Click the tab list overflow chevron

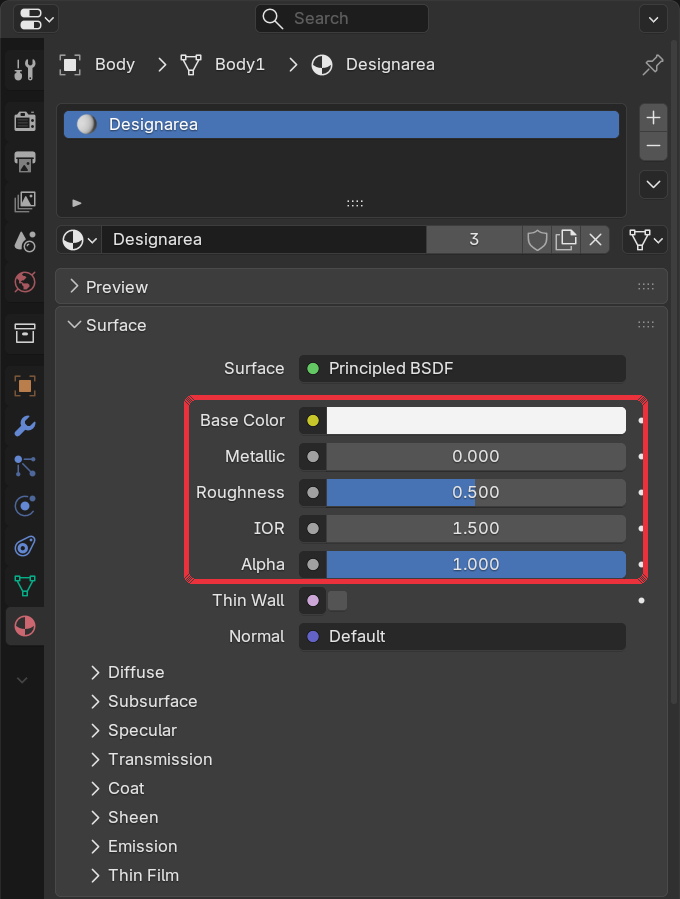[x=22, y=681]
